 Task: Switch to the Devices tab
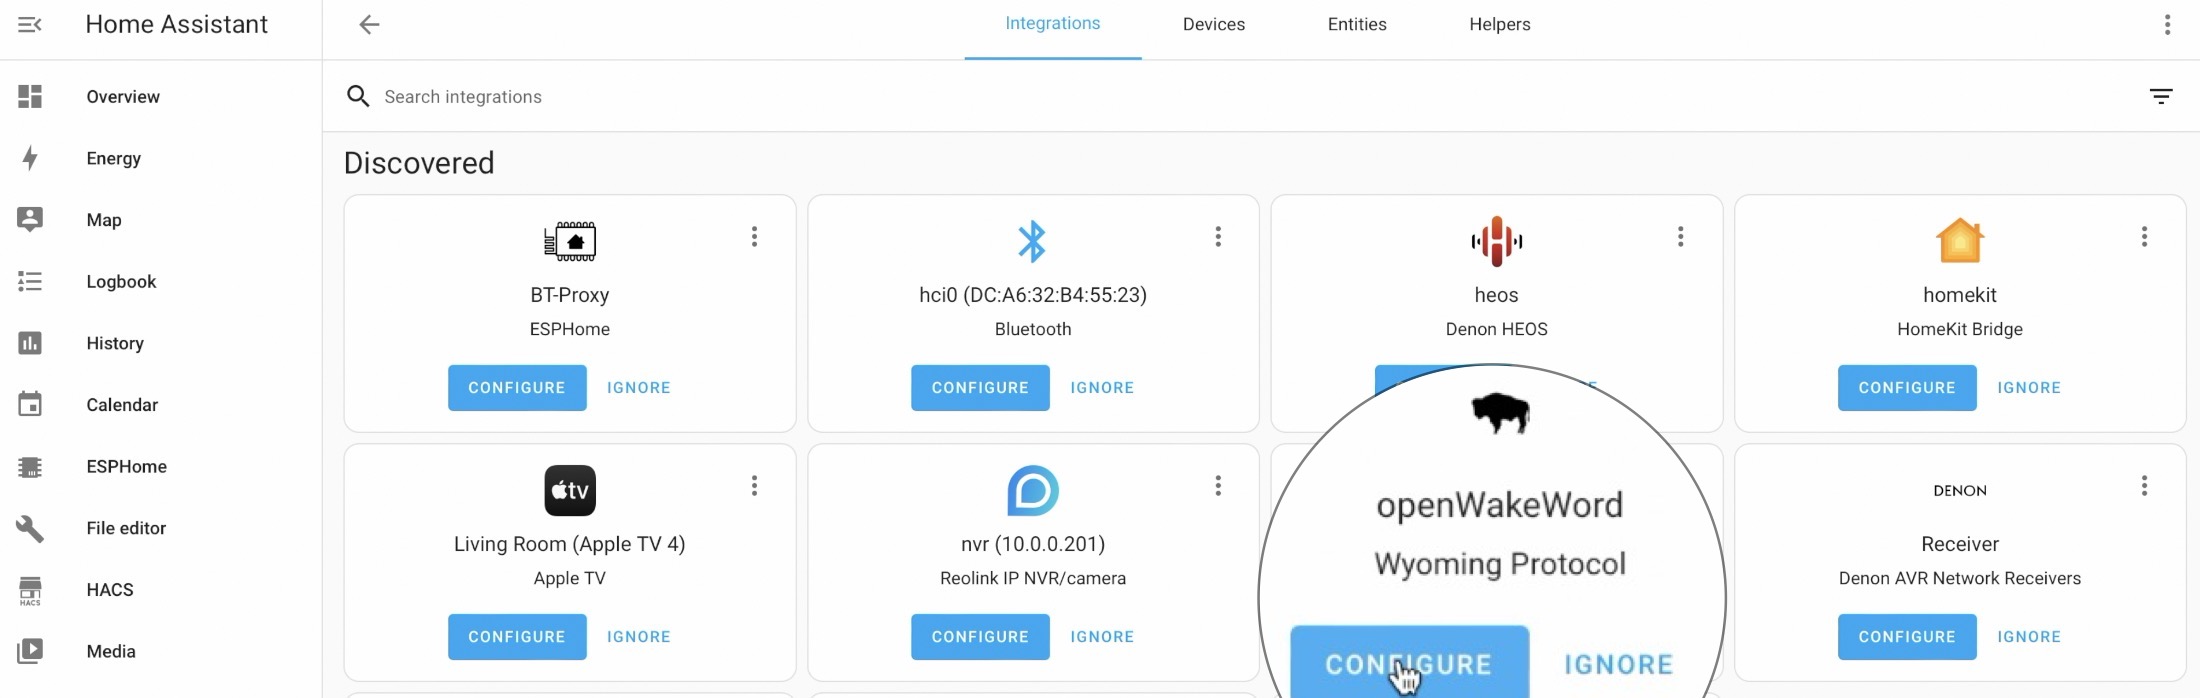point(1214,24)
